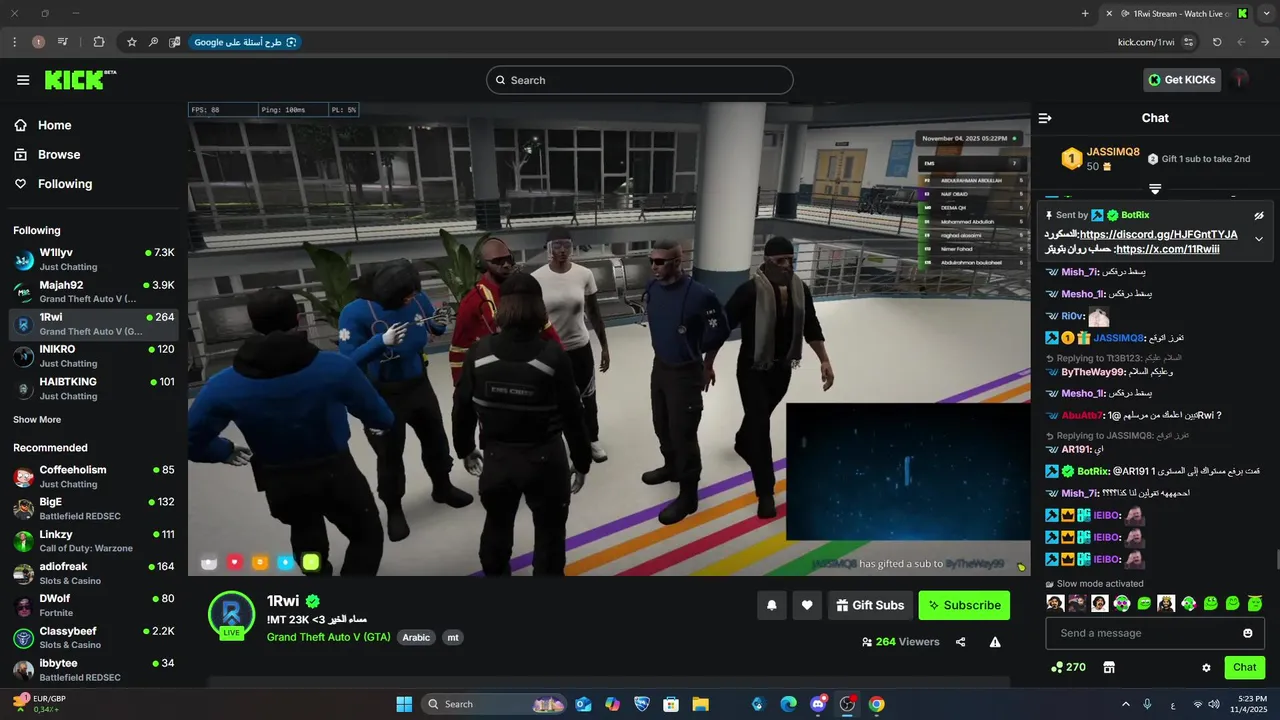Screen dimensions: 1280x720
Task: Click the Subscribe button
Action: coord(965,605)
